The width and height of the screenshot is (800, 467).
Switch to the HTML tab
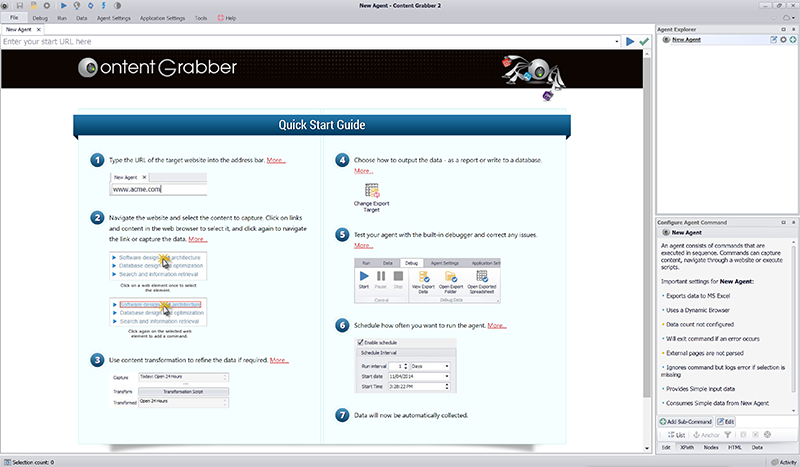point(735,447)
